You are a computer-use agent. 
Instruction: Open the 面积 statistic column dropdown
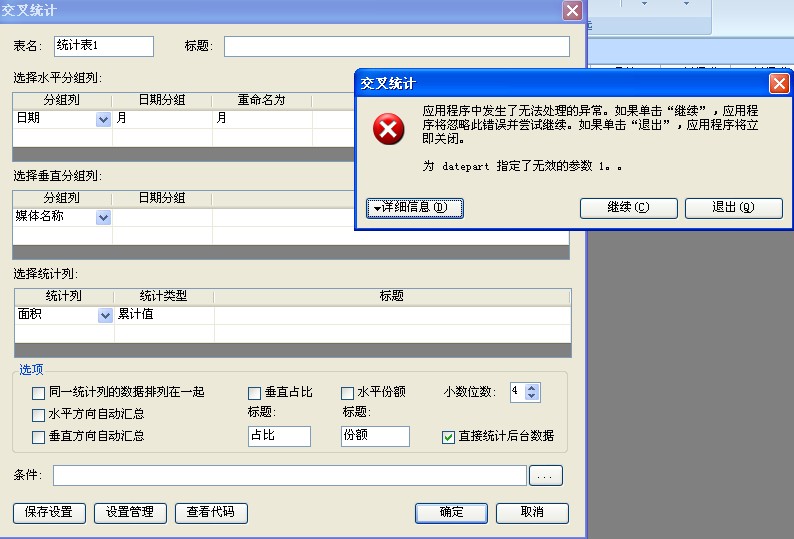[105, 316]
